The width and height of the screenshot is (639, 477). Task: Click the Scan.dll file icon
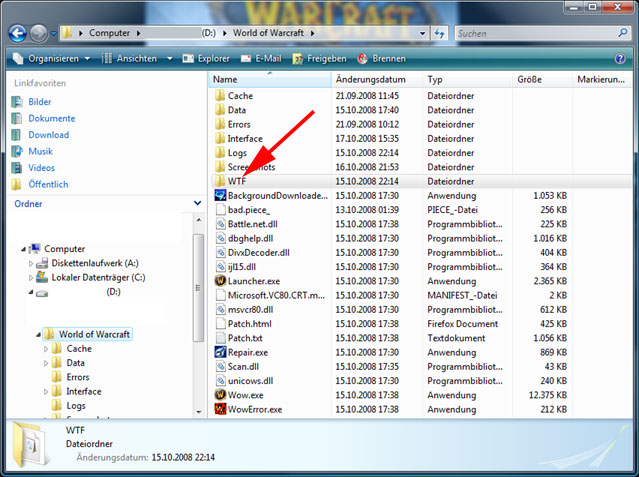pyautogui.click(x=220, y=367)
